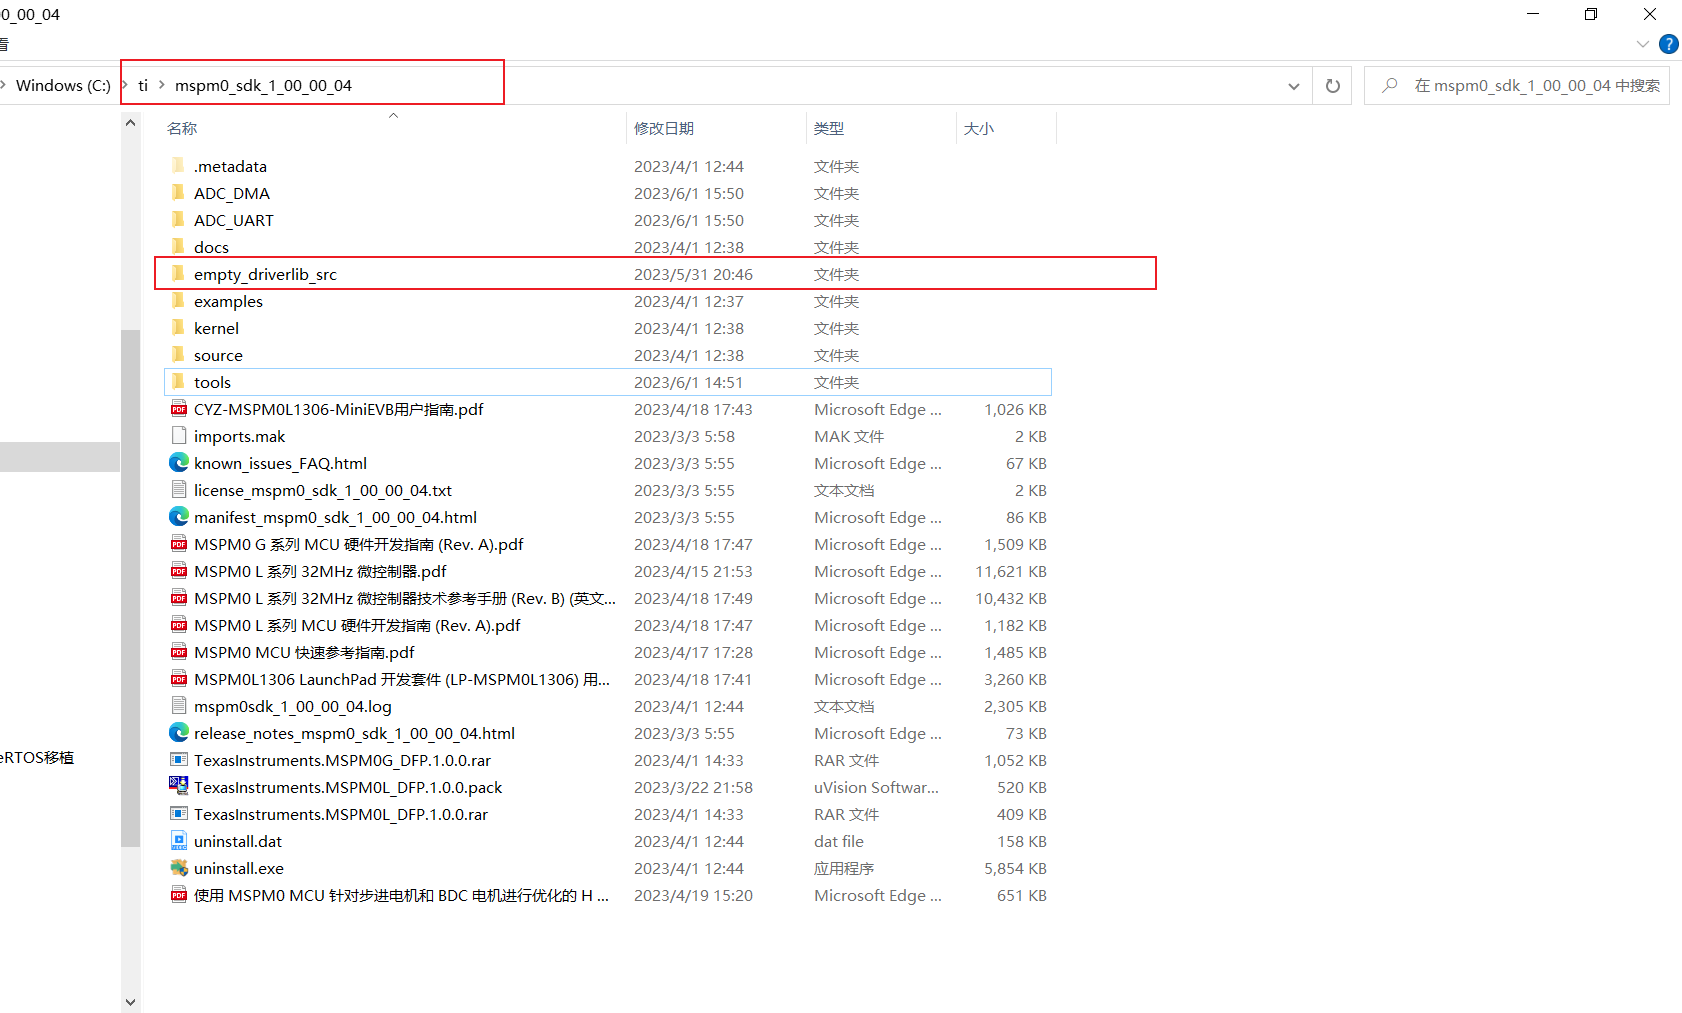Image resolution: width=1682 pixels, height=1013 pixels.
Task: Click Edge icon of manifest_mspm0_sdk_1_00_00_04.html
Action: [179, 516]
